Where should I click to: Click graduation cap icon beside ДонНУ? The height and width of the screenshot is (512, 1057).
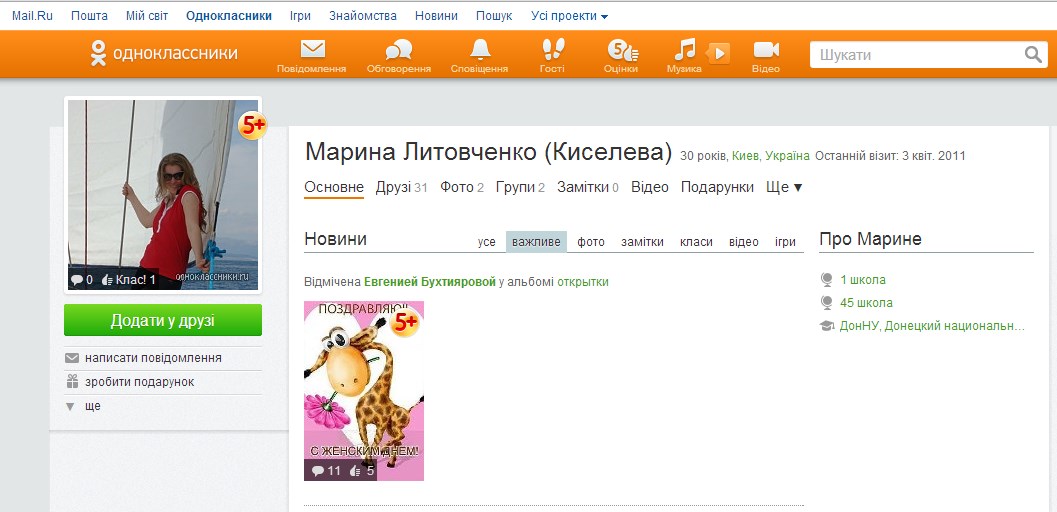click(826, 326)
